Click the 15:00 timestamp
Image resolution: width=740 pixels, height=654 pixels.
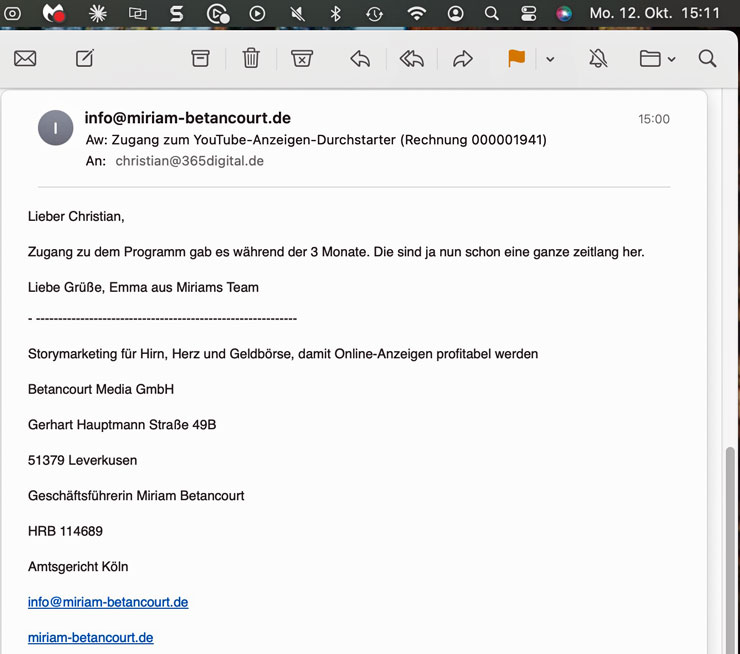click(x=654, y=119)
